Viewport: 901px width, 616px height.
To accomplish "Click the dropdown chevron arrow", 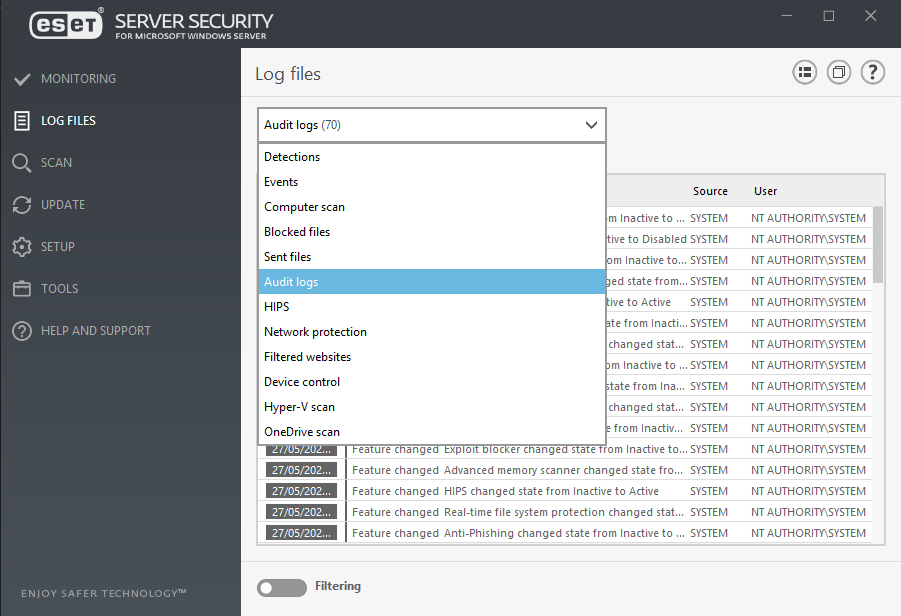I will coord(591,125).
